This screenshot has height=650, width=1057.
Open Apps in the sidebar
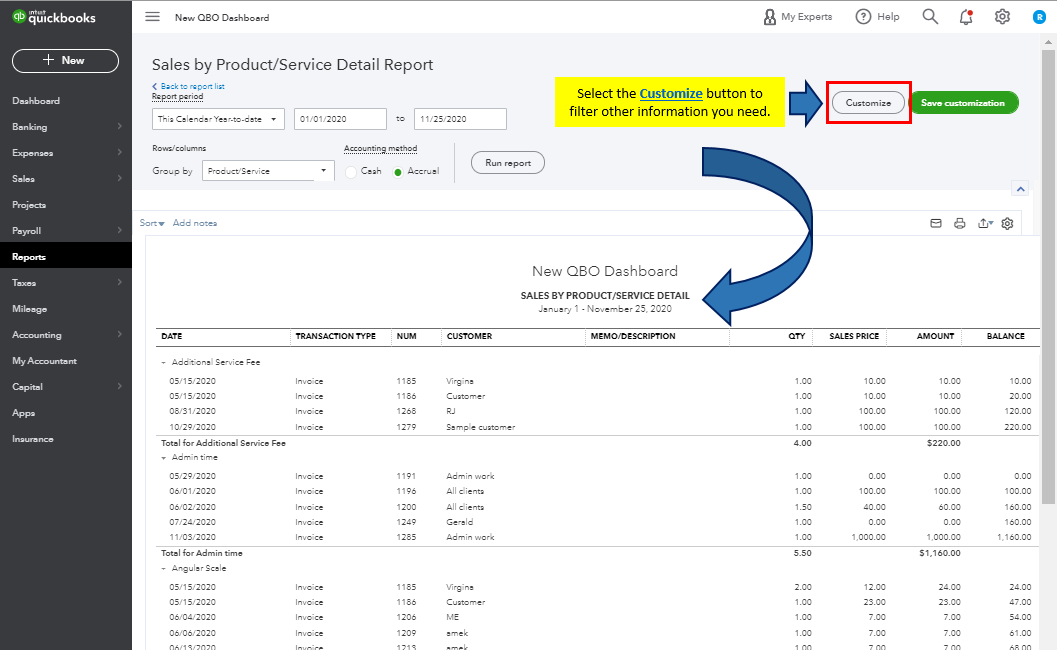pyautogui.click(x=24, y=413)
